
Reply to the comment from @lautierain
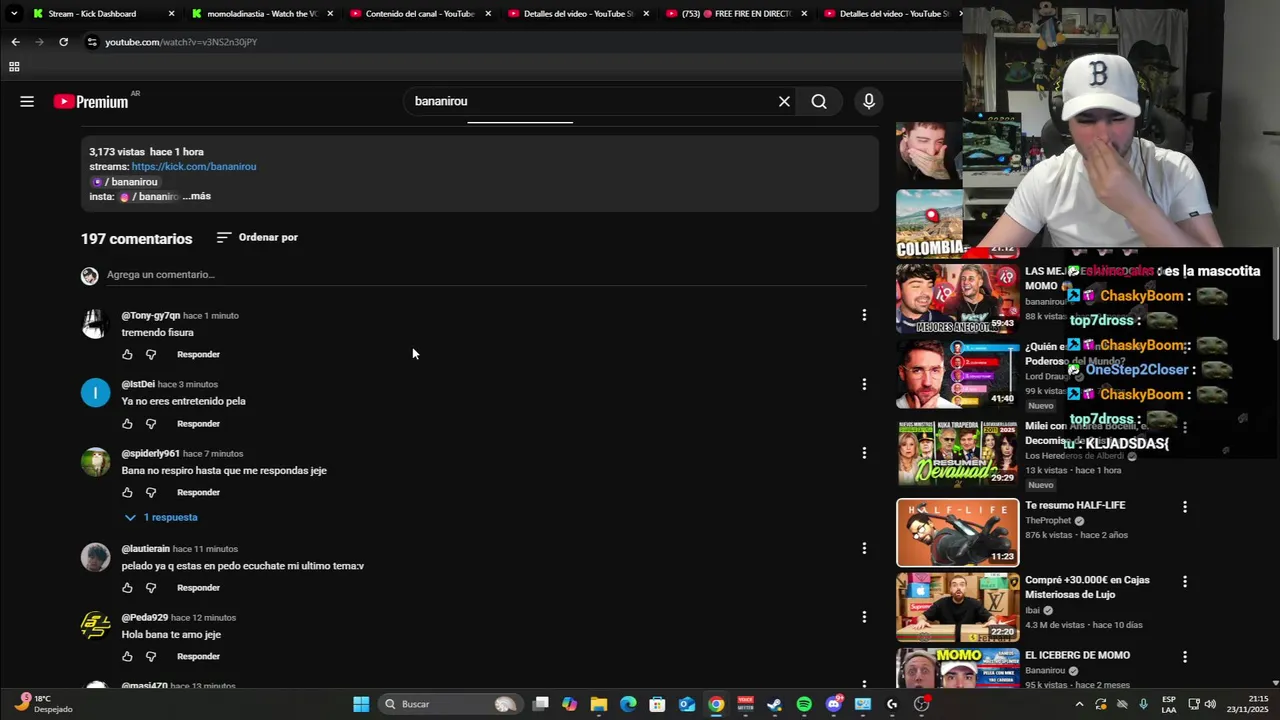[x=198, y=587]
